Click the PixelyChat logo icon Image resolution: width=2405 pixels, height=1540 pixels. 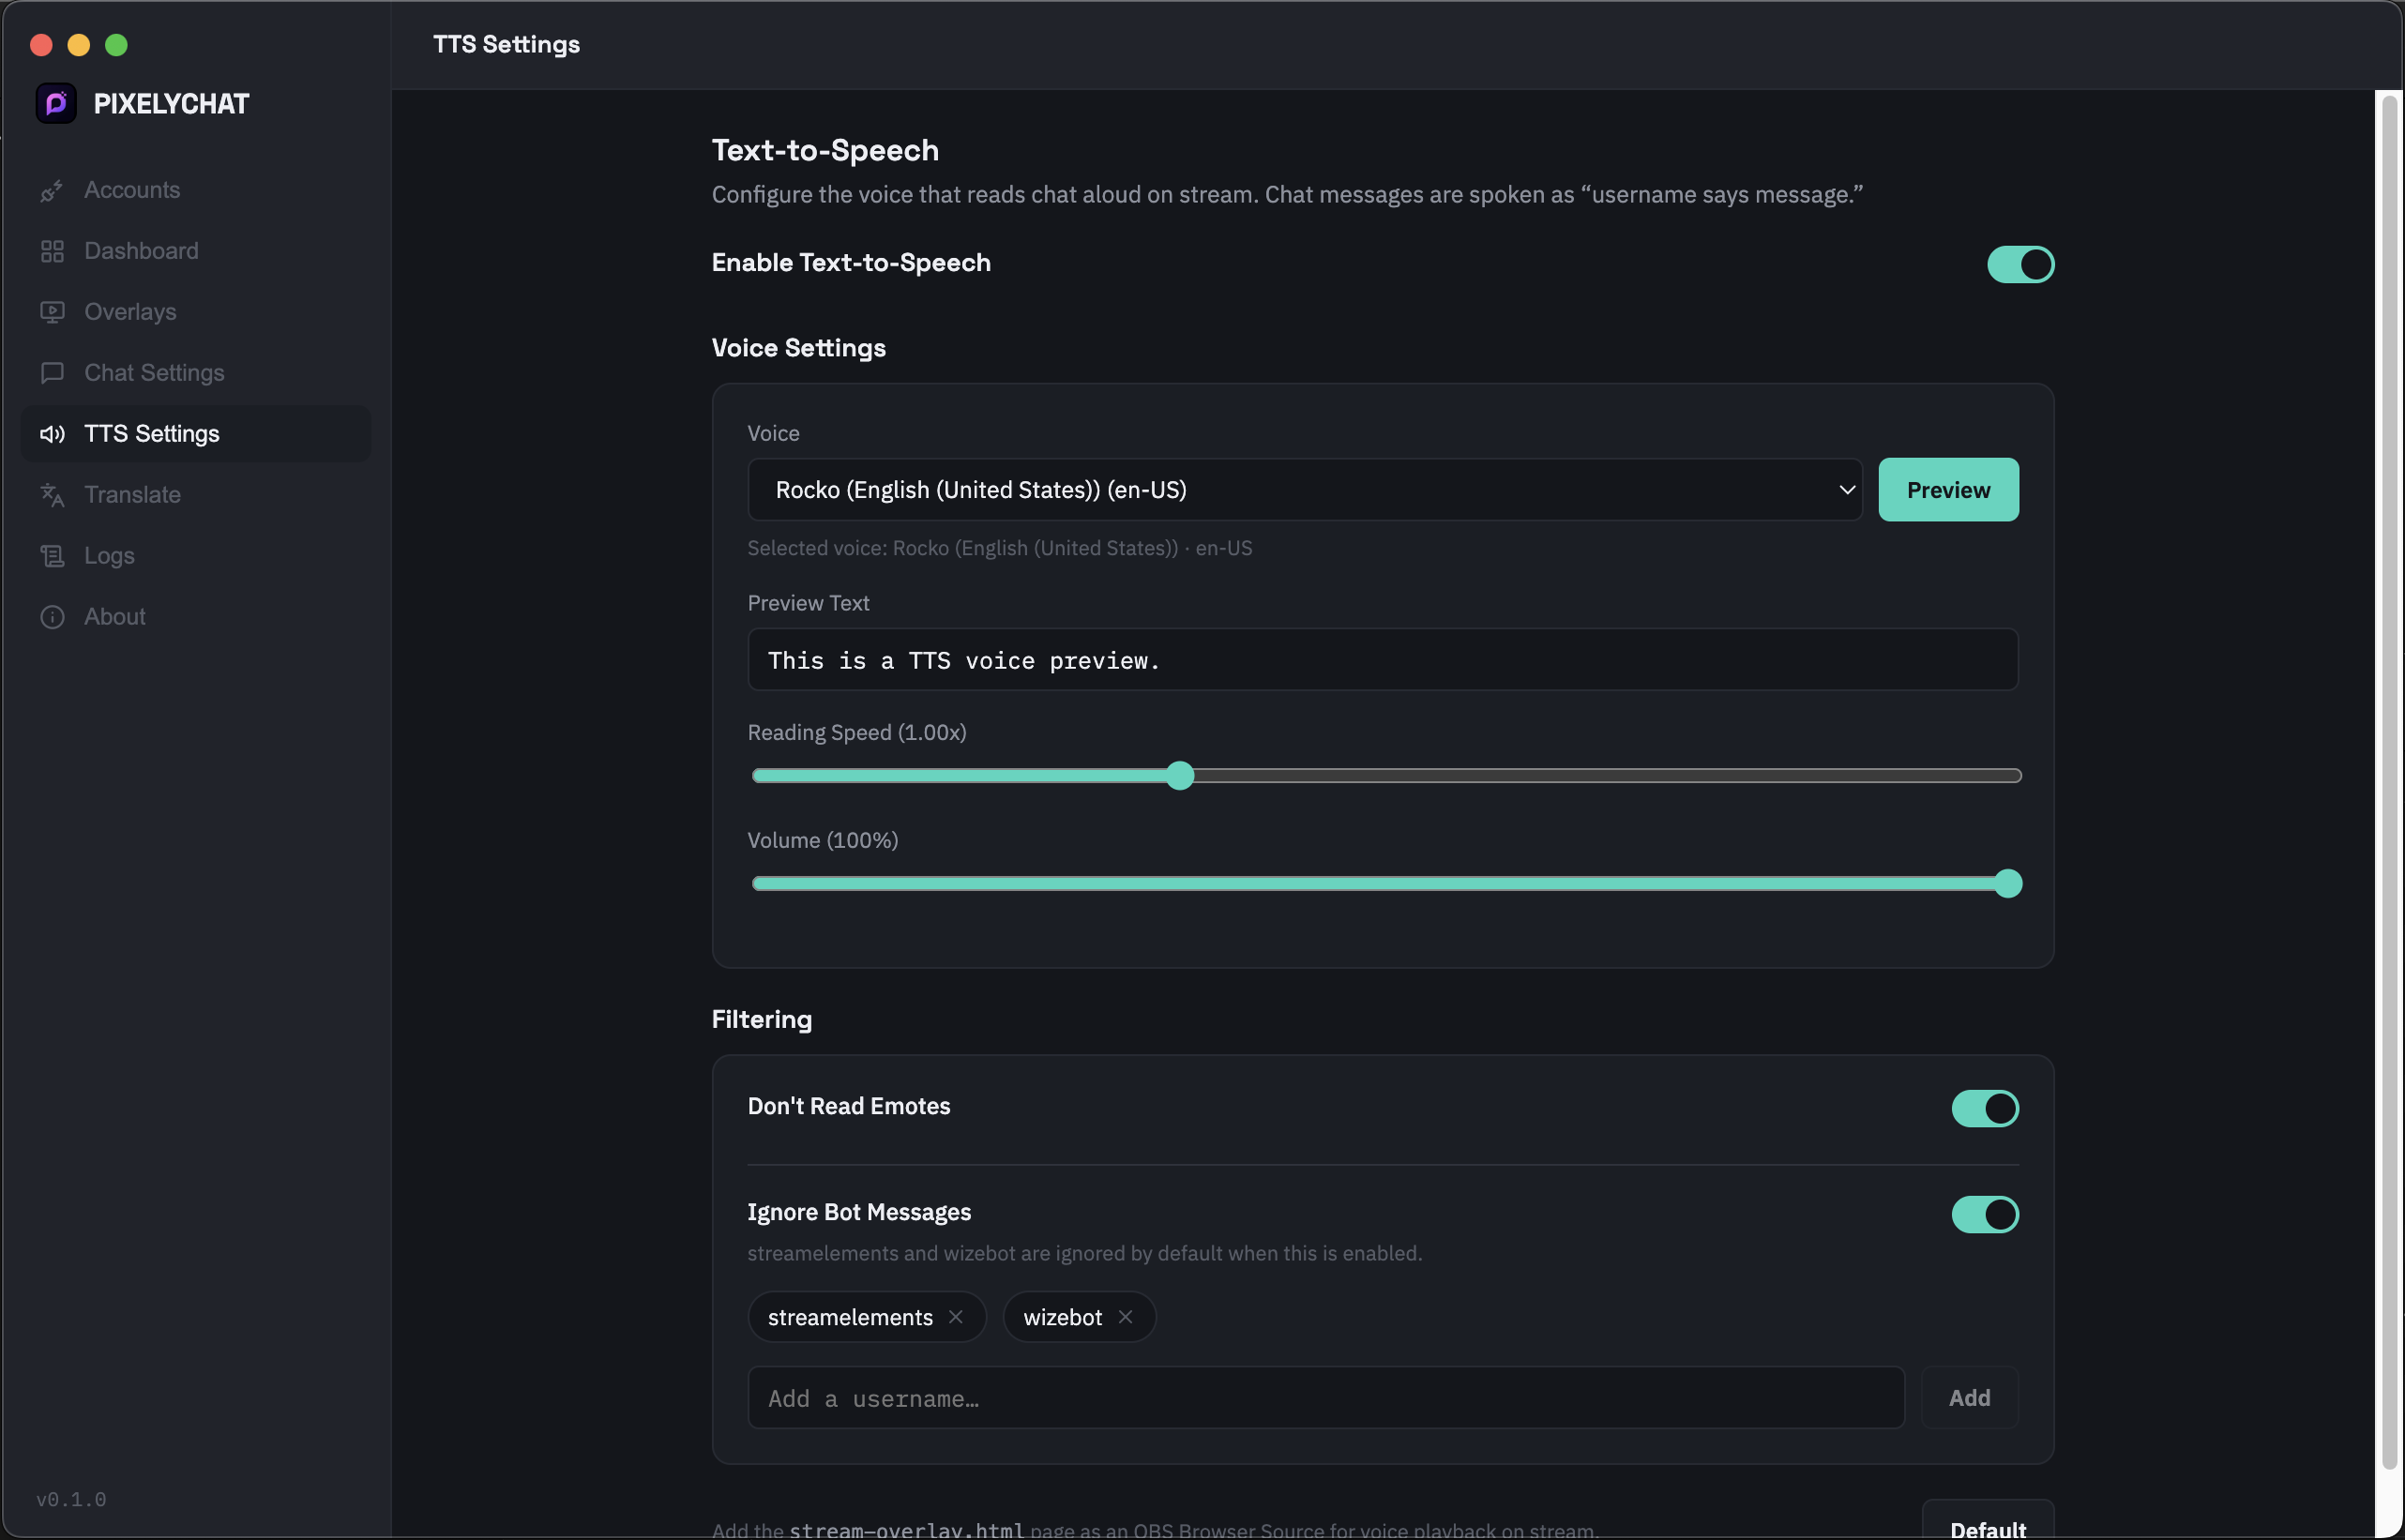pyautogui.click(x=56, y=103)
